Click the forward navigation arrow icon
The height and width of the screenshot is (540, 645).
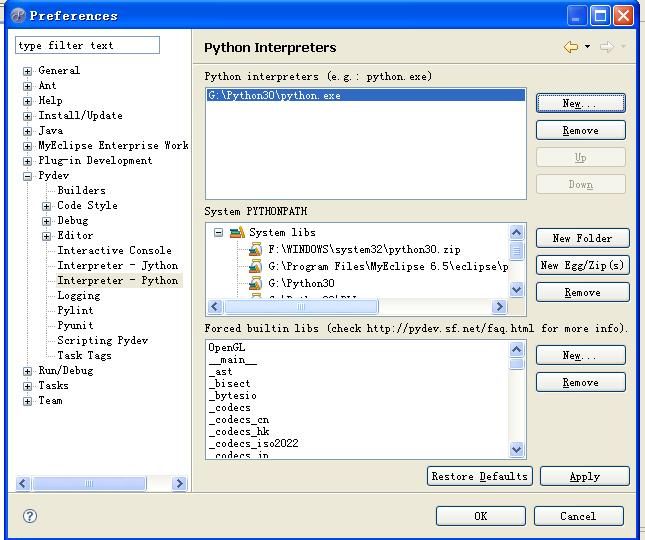tap(606, 47)
